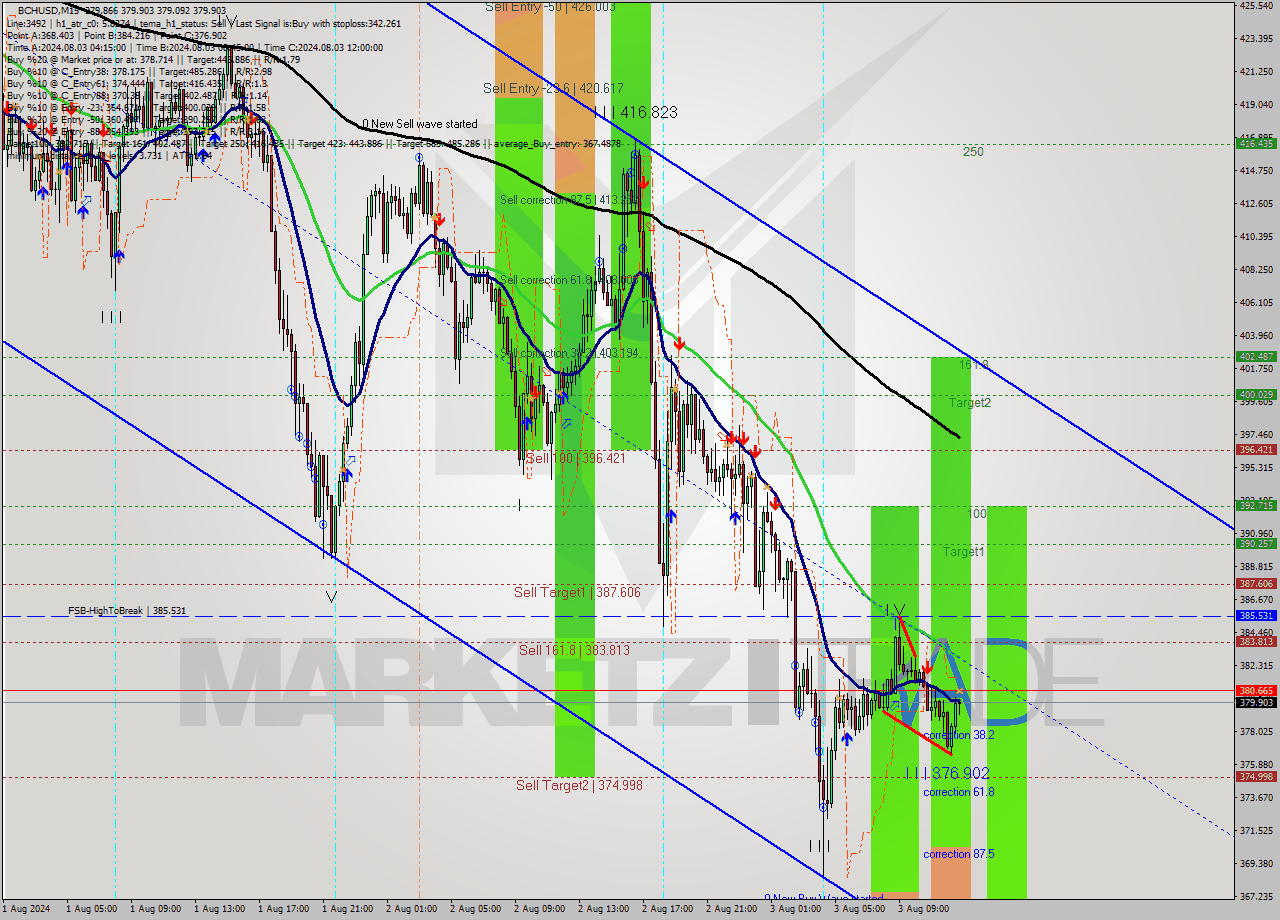Select the green '250' level label
The height and width of the screenshot is (920, 1280).
[x=973, y=152]
